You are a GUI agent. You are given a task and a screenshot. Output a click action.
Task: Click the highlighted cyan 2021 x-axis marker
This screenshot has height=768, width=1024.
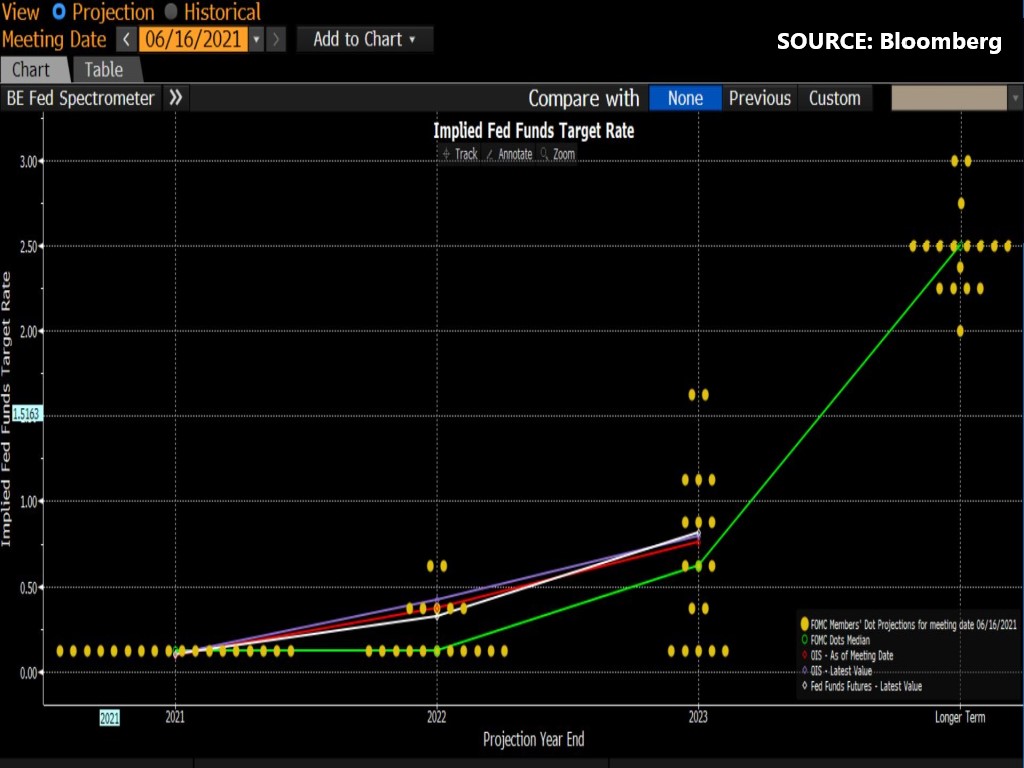(110, 718)
